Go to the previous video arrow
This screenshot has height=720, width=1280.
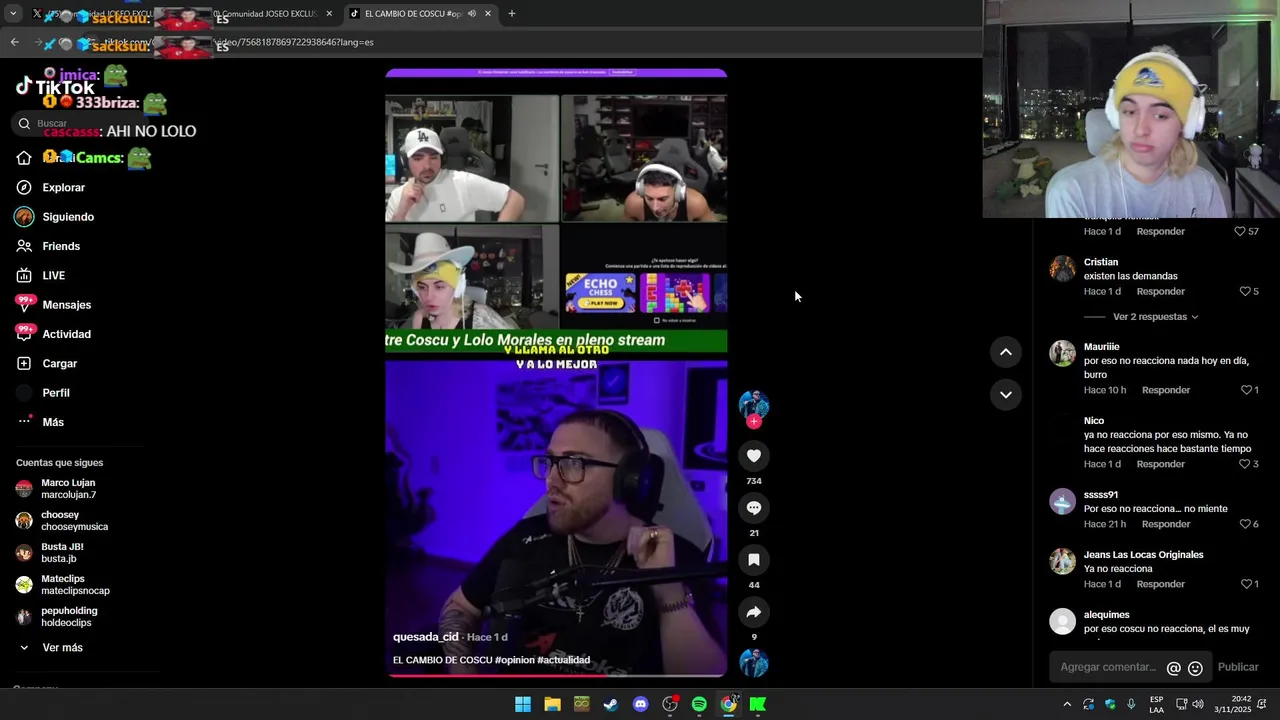[1006, 352]
